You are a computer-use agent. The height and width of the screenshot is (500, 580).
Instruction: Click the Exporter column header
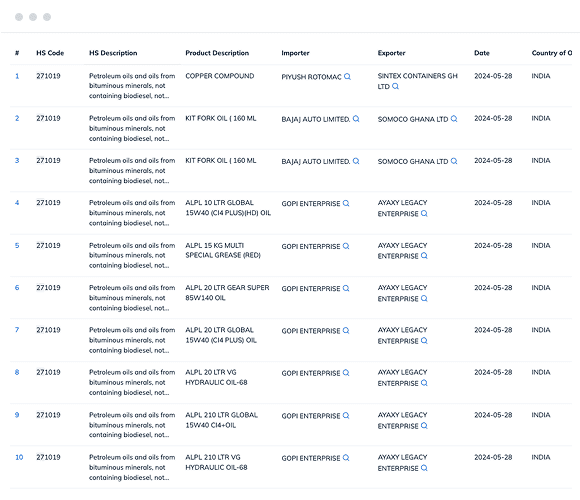pos(391,53)
